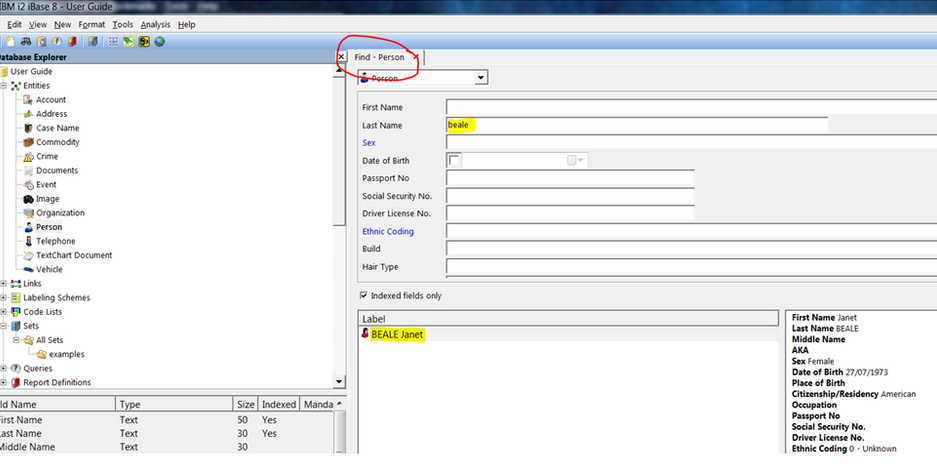Collapse the All Sets folder node

pyautogui.click(x=16, y=340)
